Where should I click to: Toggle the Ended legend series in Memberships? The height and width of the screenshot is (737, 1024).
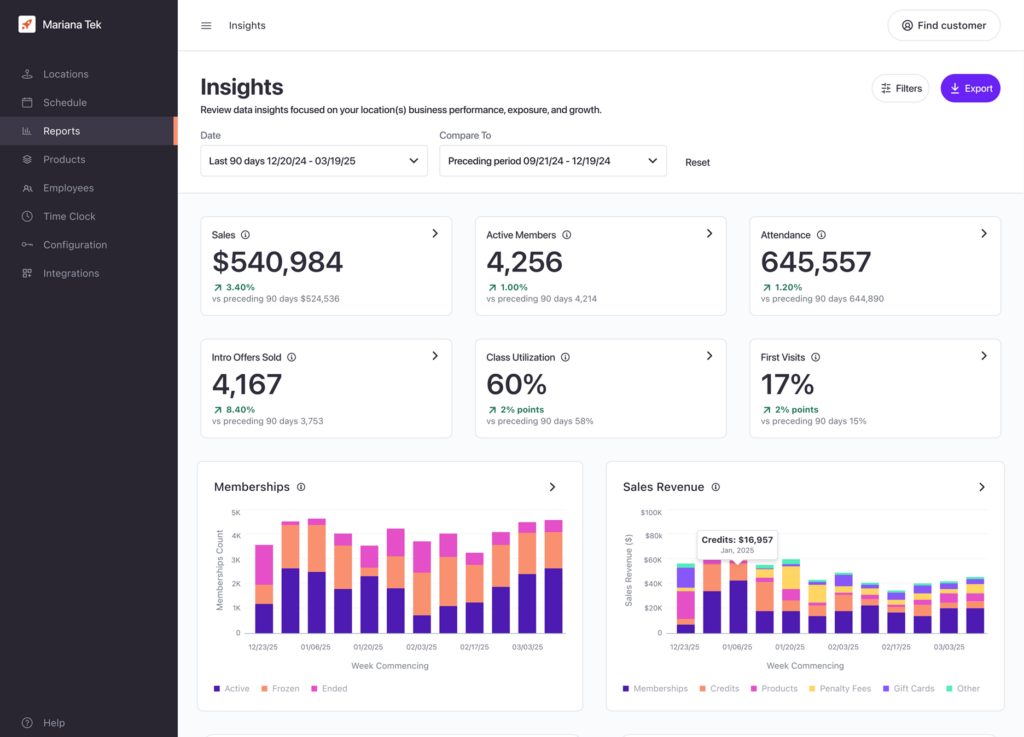(x=328, y=689)
